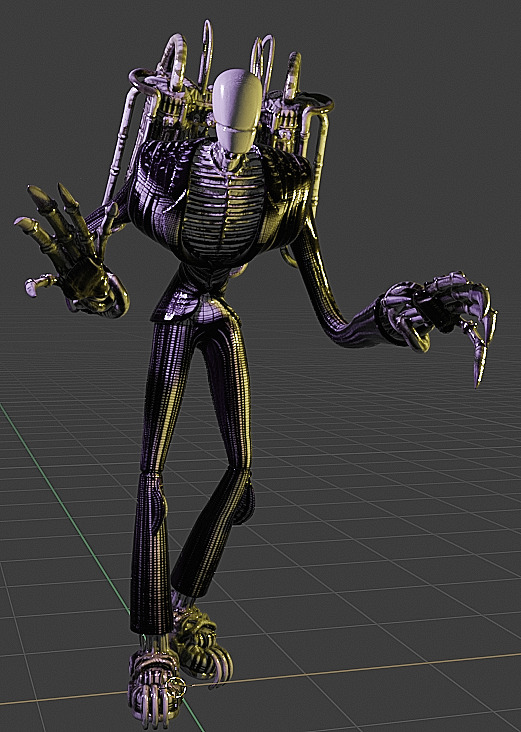521x732 pixels.
Task: Click the 3D cursor at the world origin
Action: click(x=176, y=687)
